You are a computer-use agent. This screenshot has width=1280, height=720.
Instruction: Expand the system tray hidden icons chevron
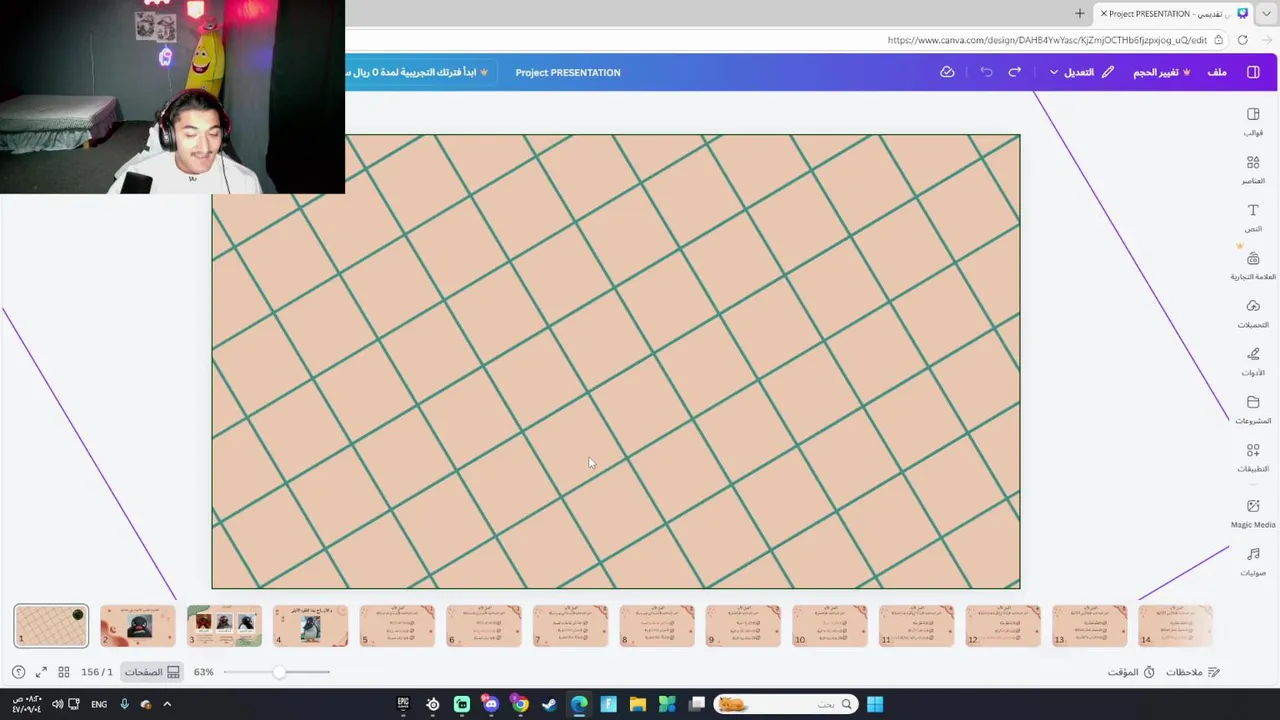[167, 704]
